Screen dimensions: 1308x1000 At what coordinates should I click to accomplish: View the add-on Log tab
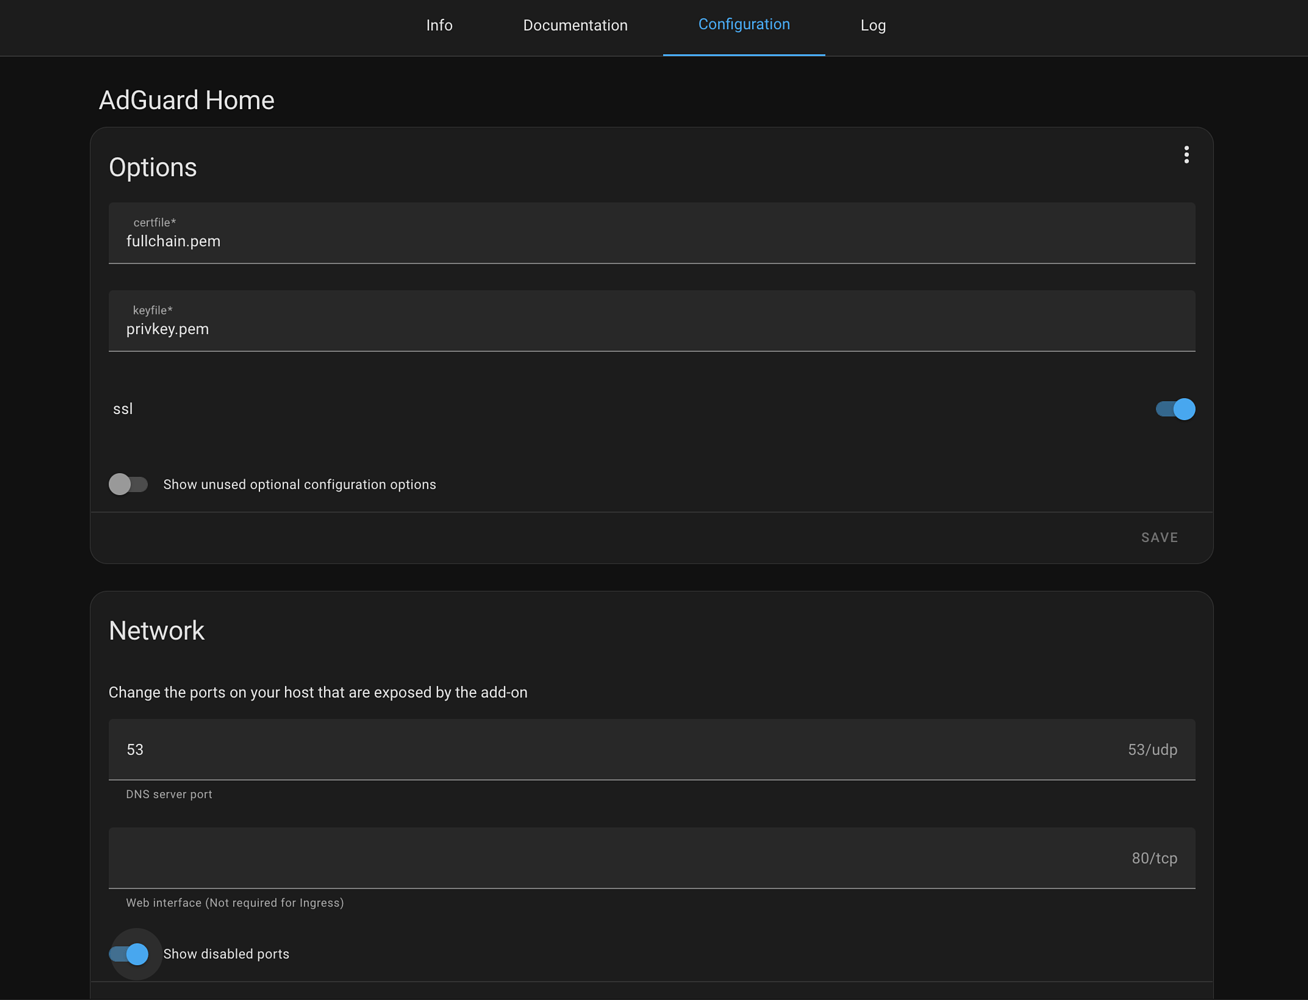[872, 25]
